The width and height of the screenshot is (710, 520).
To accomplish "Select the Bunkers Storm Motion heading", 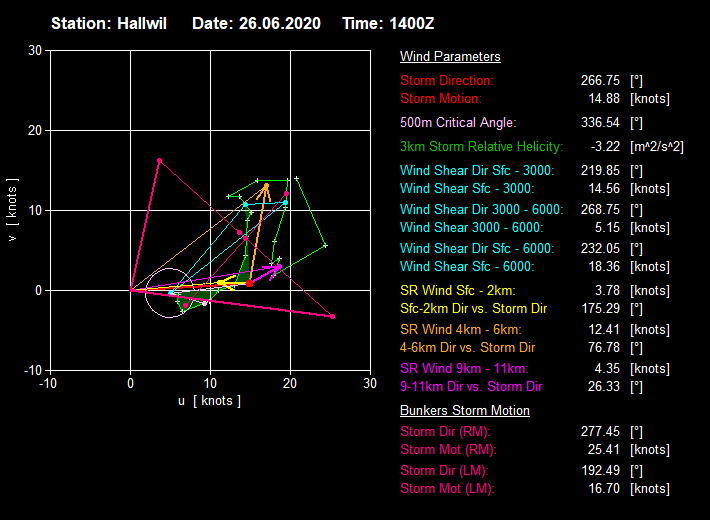I will 465,411.
